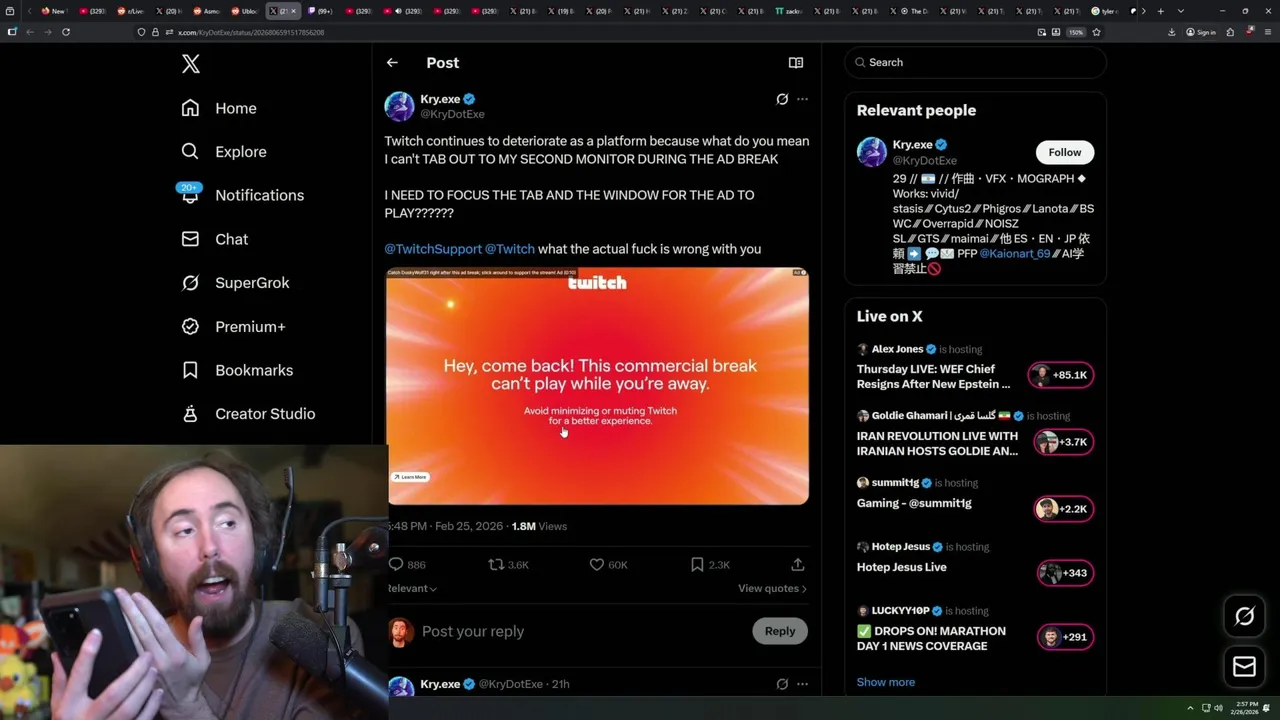Switch to the r/Live Reddit tab
1280x720 pixels.
point(131,11)
